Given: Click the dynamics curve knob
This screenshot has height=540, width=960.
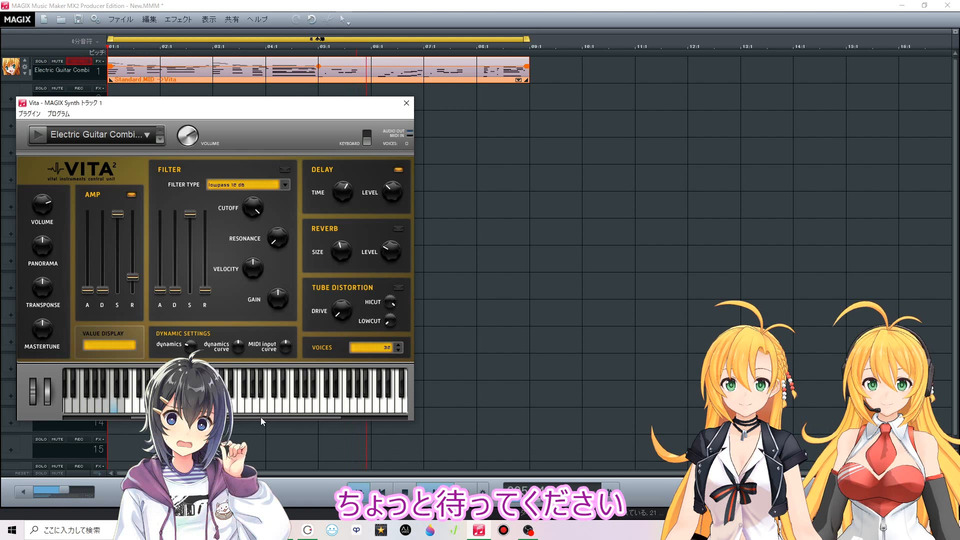Looking at the screenshot, I should coord(238,347).
